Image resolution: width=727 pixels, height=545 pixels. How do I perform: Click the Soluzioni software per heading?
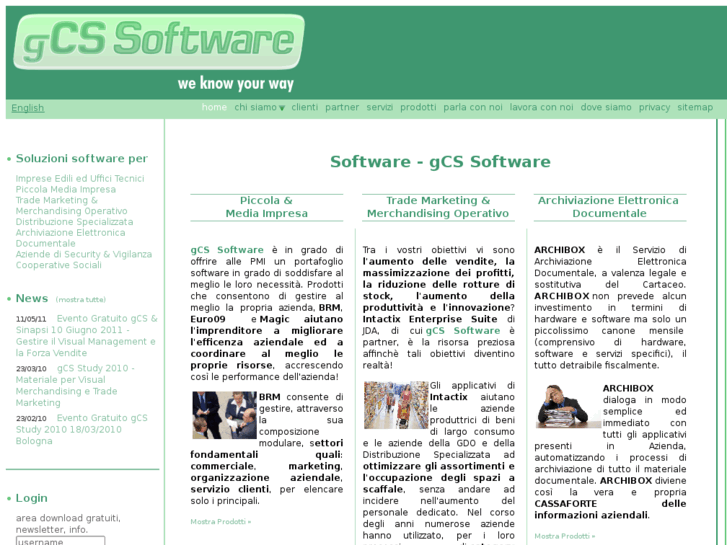point(82,159)
